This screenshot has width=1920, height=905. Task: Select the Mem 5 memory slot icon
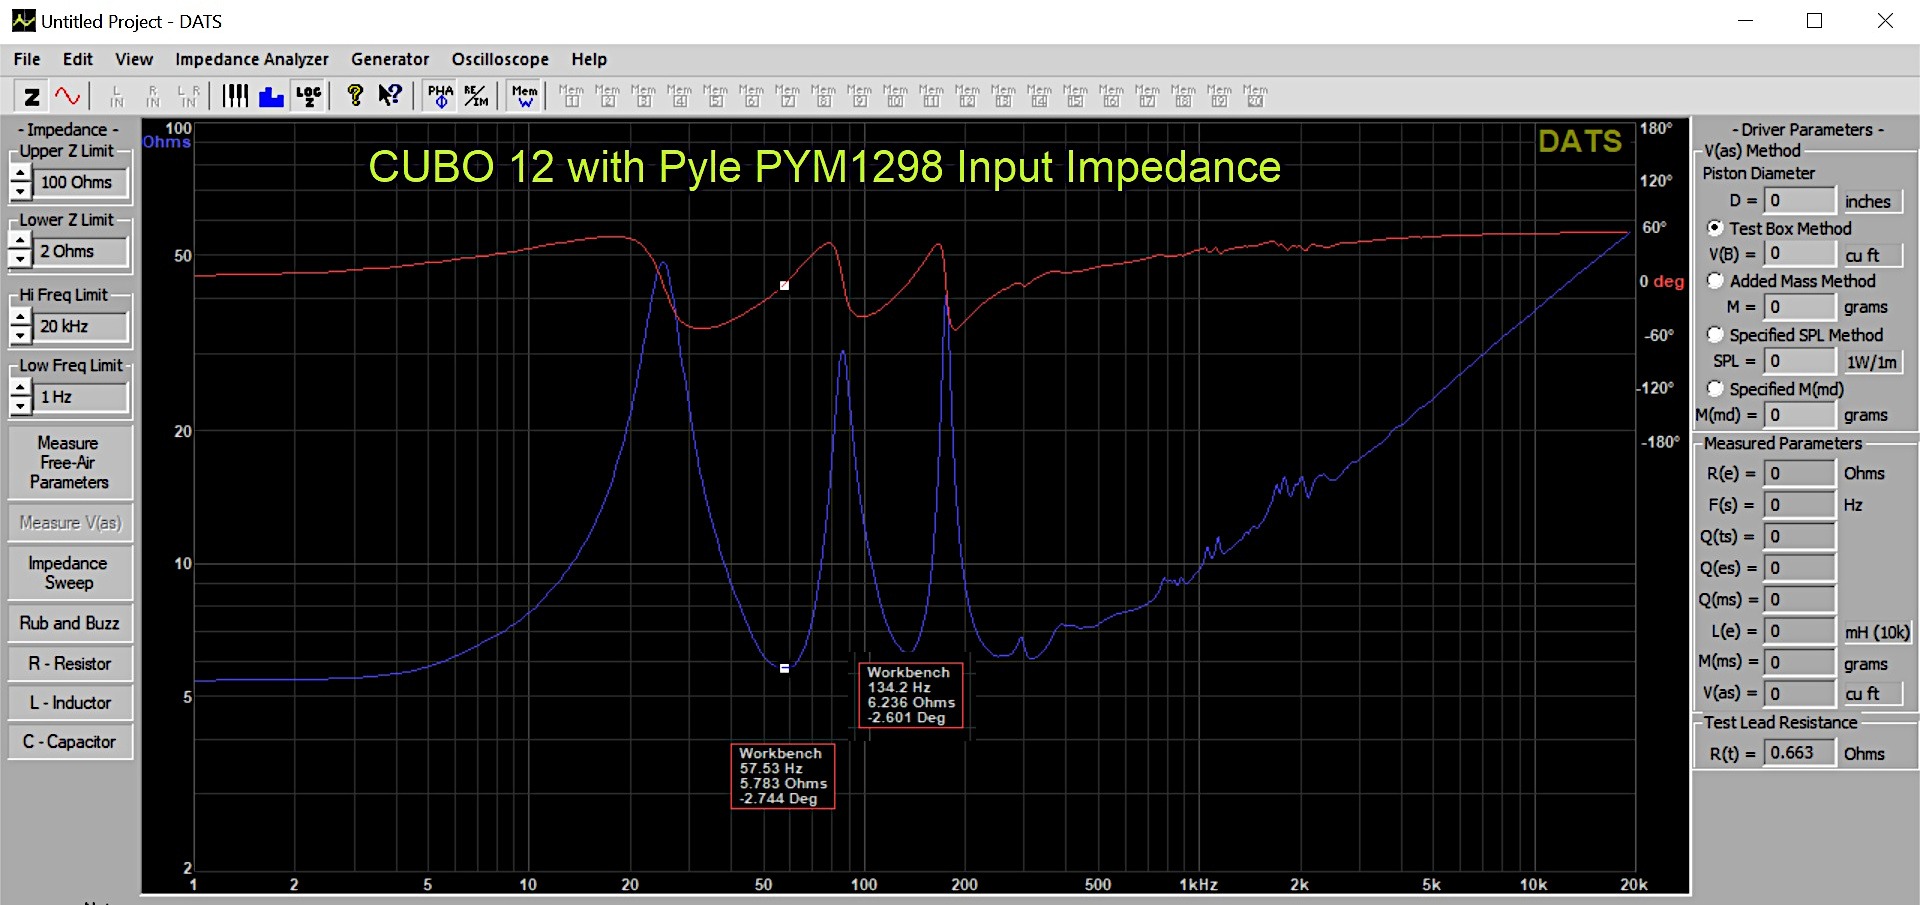pos(715,96)
